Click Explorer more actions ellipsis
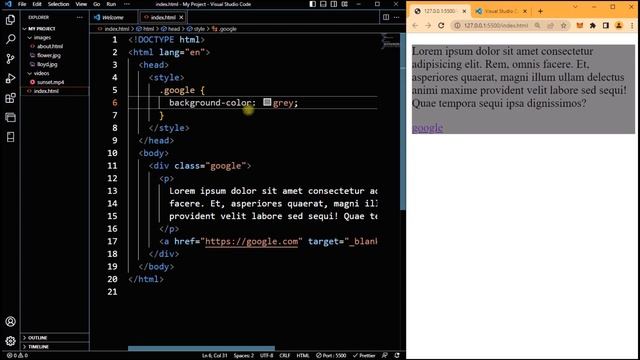Viewport: 640px width, 360px height. 80,18
